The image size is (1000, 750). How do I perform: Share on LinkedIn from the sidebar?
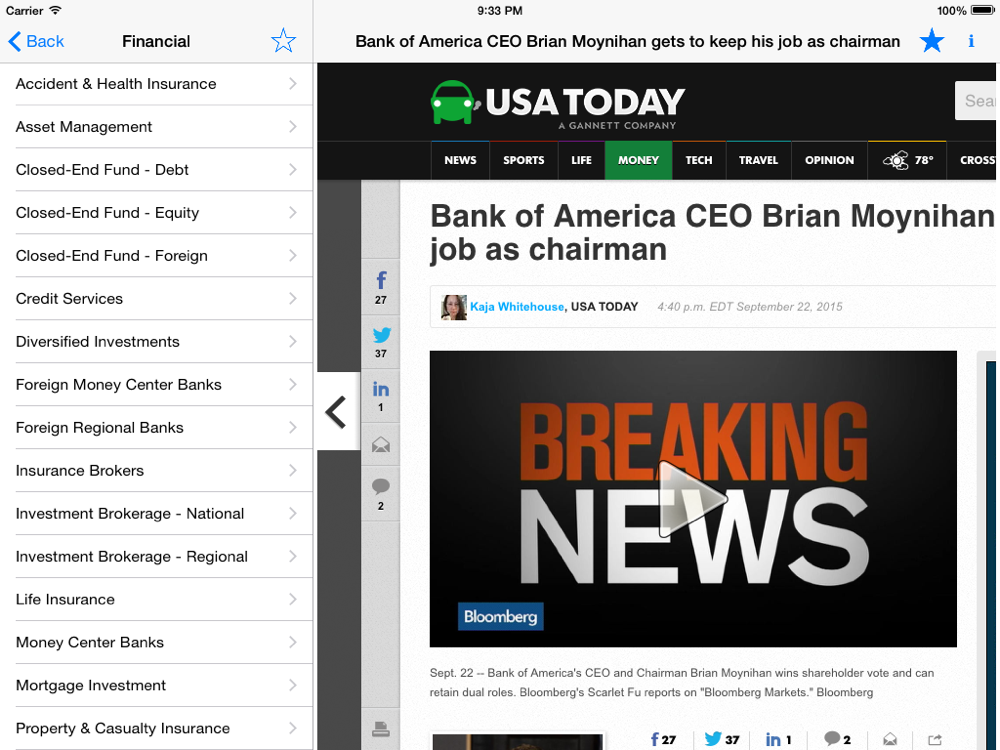tap(381, 395)
